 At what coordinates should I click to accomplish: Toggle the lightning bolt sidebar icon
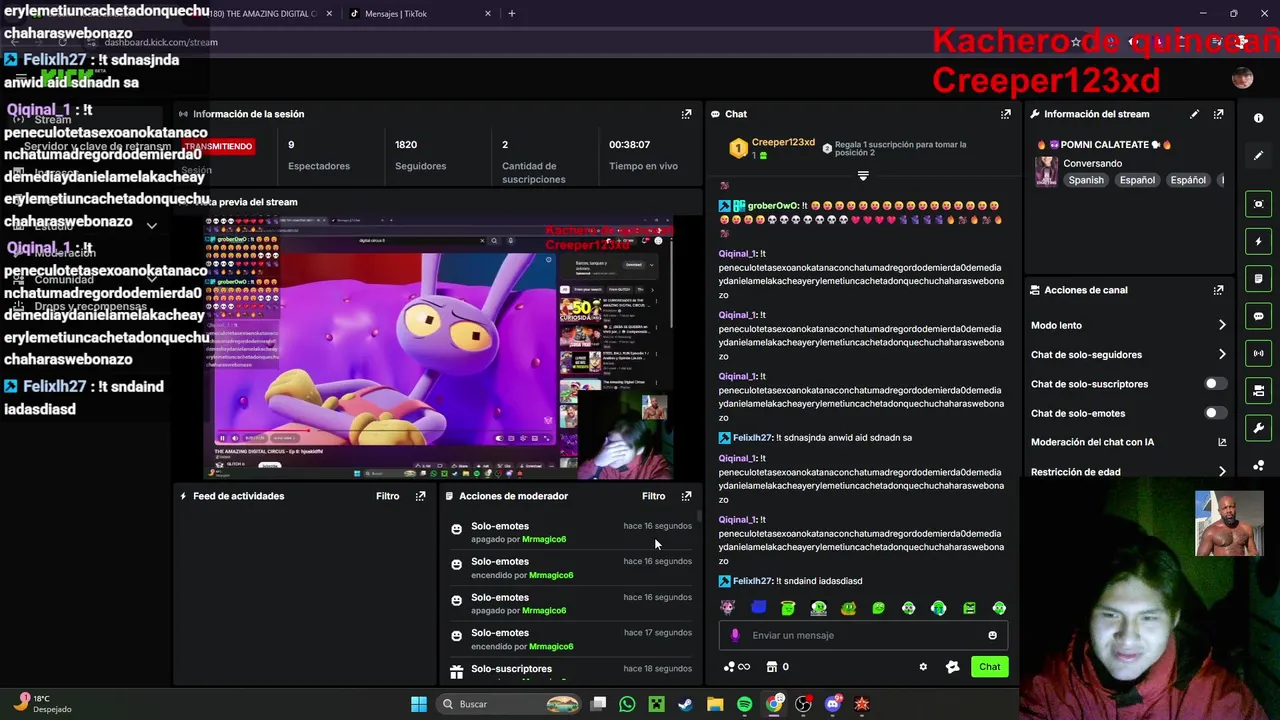(x=1259, y=241)
